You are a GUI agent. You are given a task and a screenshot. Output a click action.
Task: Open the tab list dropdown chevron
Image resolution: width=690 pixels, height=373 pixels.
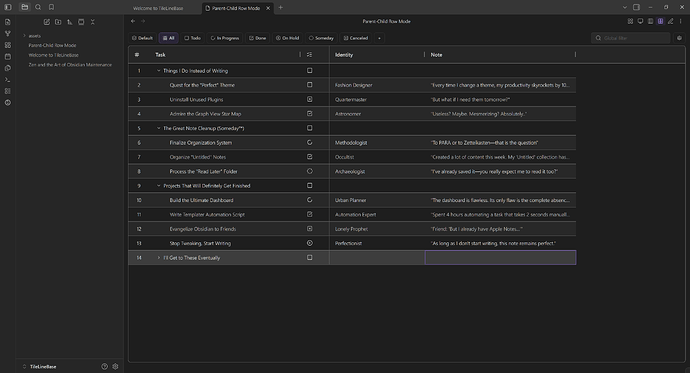pos(624,7)
